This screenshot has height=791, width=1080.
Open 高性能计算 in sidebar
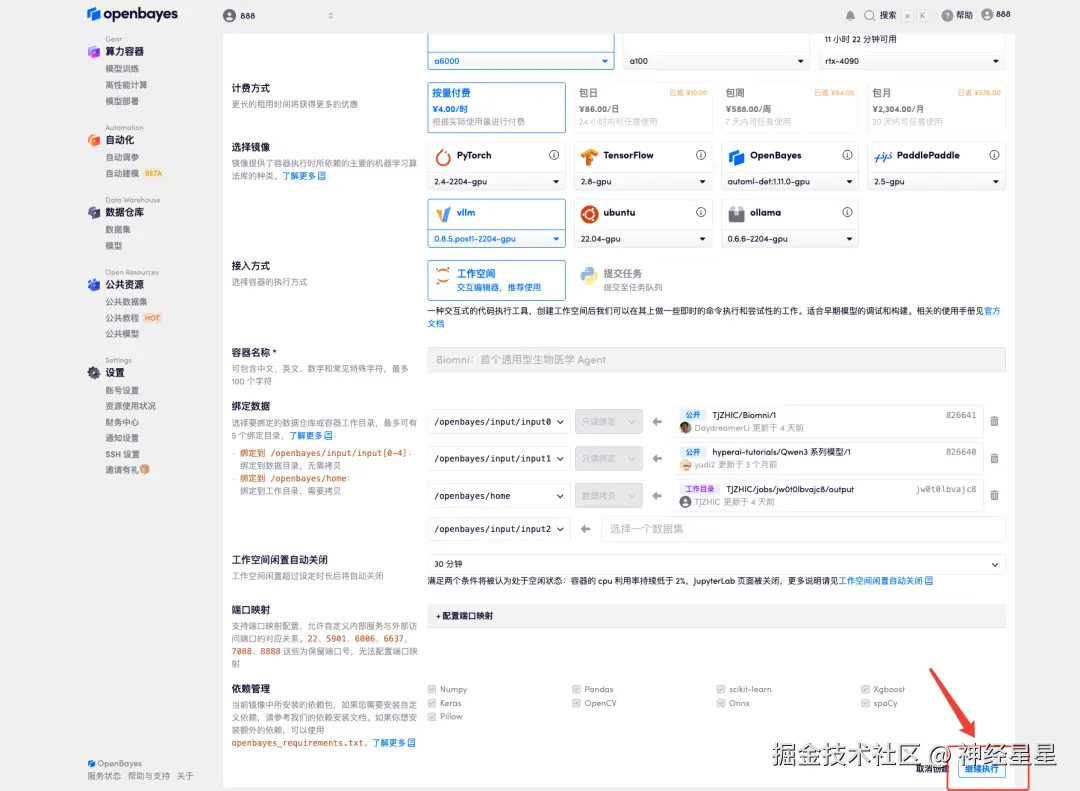126,85
